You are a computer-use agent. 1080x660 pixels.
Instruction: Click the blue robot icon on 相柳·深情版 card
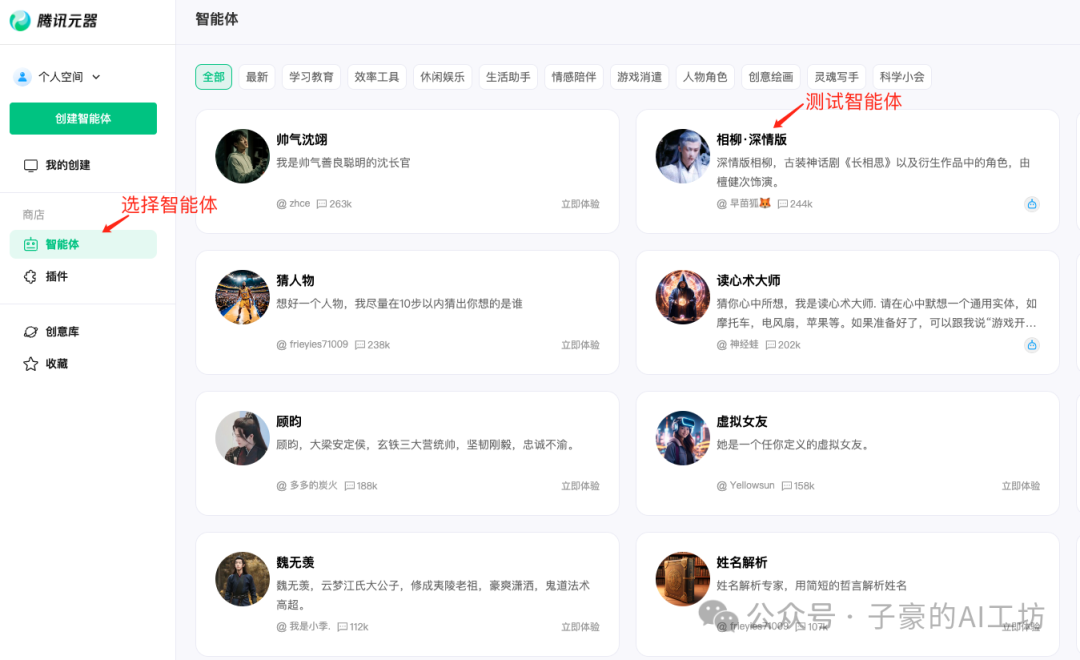pos(1034,203)
